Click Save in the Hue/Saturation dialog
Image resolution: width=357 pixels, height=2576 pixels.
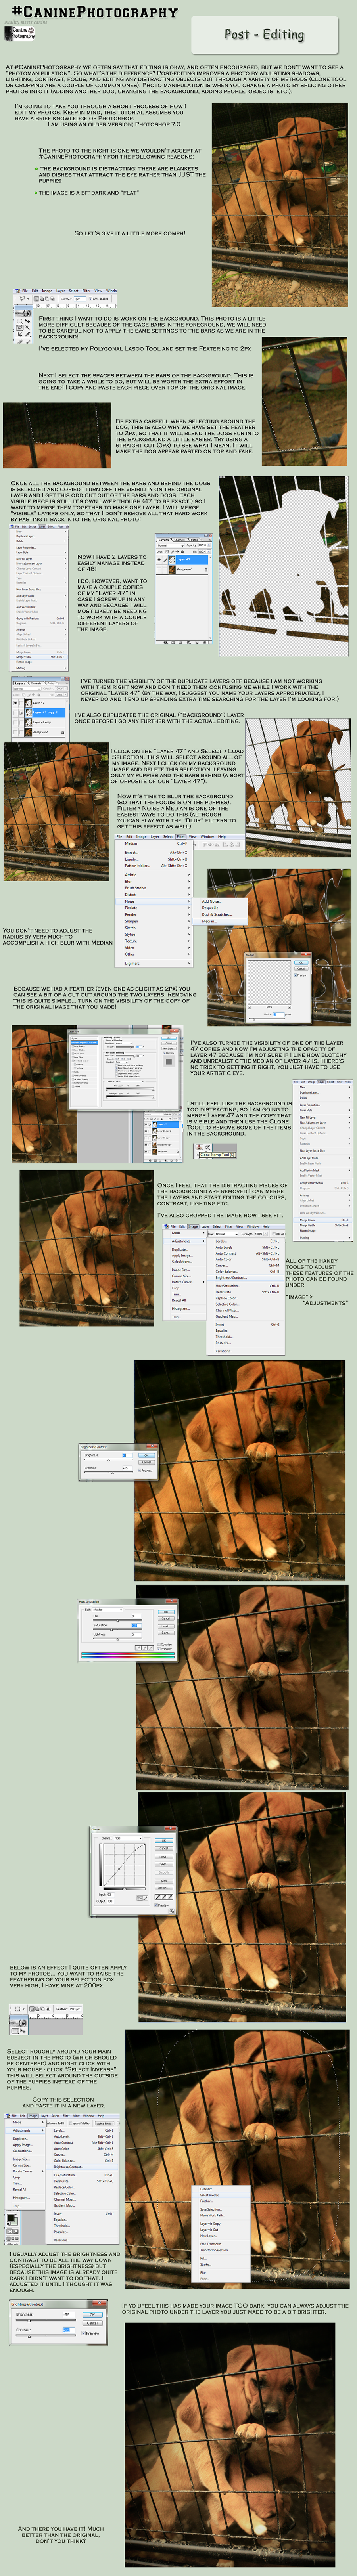(166, 1633)
